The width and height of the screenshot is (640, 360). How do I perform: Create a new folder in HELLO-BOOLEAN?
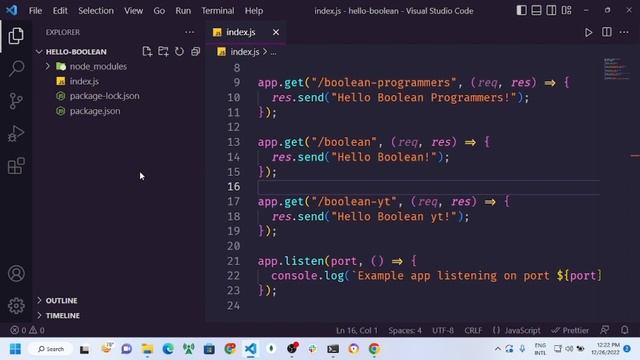click(163, 51)
